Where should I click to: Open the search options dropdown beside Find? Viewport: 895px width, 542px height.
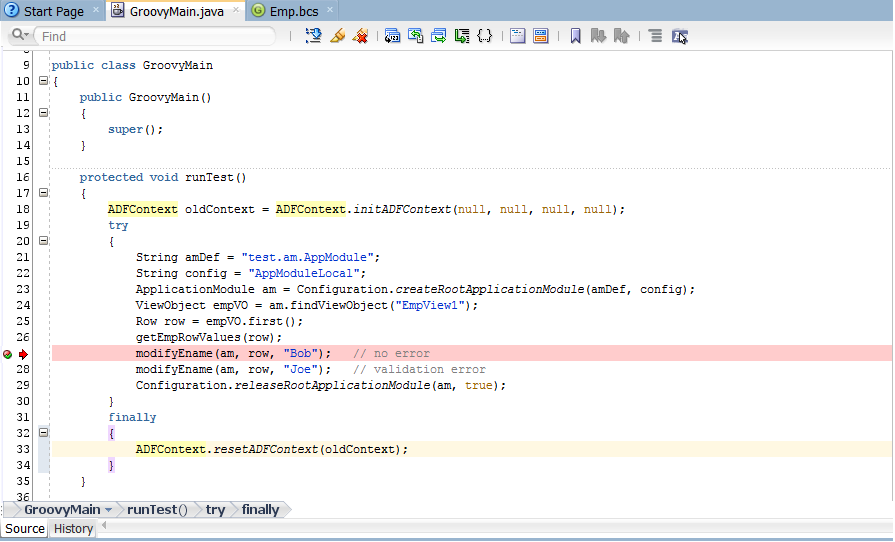click(21, 35)
